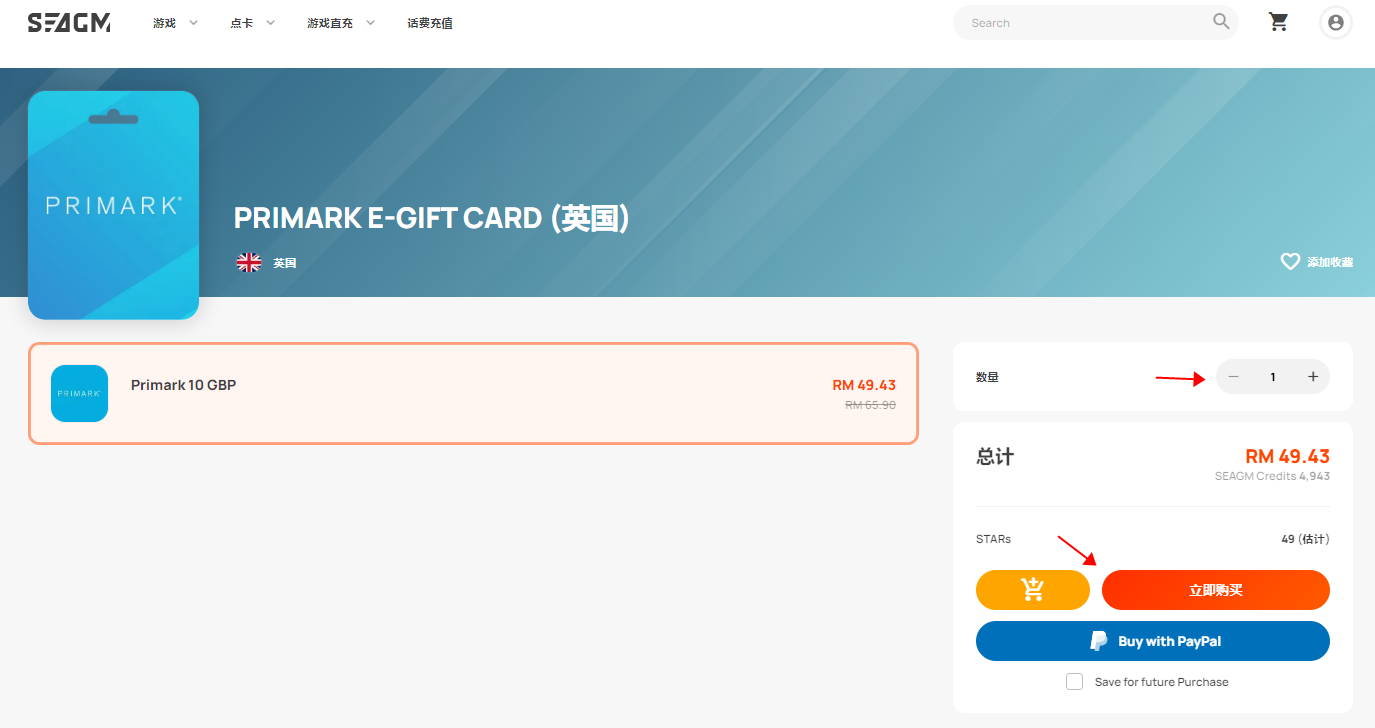Viewport: 1375px width, 728px height.
Task: Click the yellow add-to-cart button
Action: (1032, 590)
